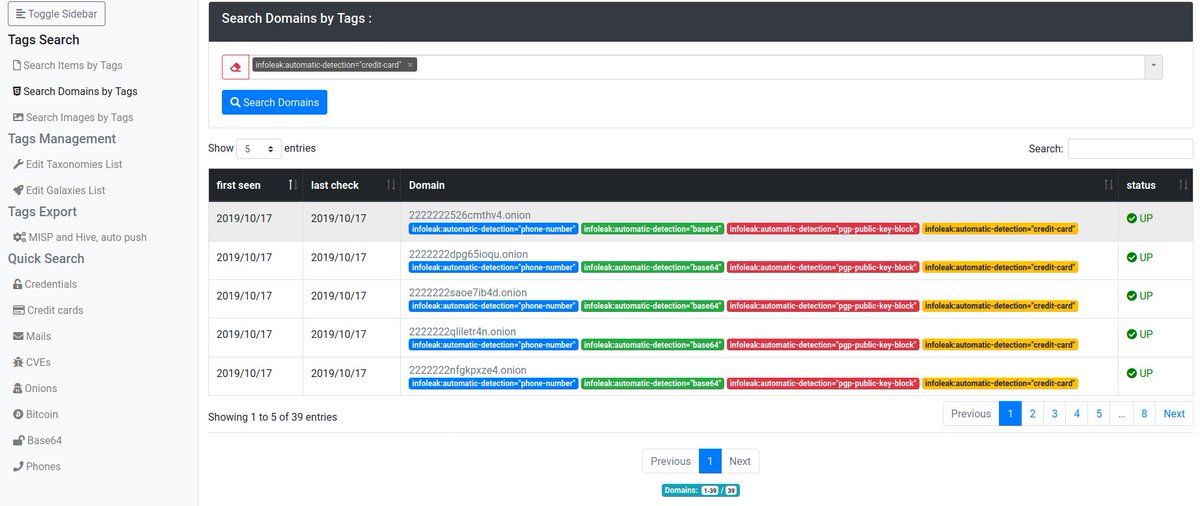Viewport: 1200px width, 506px height.
Task: Click the Search Domains button
Action: (x=274, y=102)
